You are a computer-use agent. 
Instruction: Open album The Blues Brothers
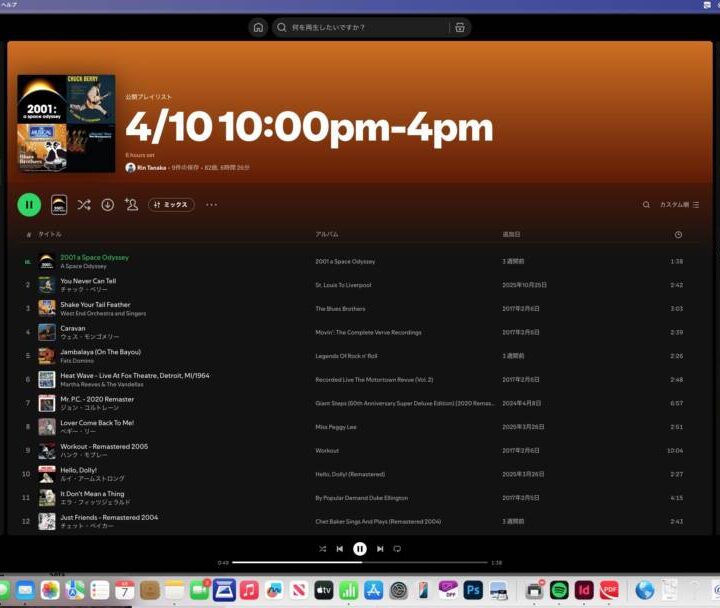(x=340, y=309)
